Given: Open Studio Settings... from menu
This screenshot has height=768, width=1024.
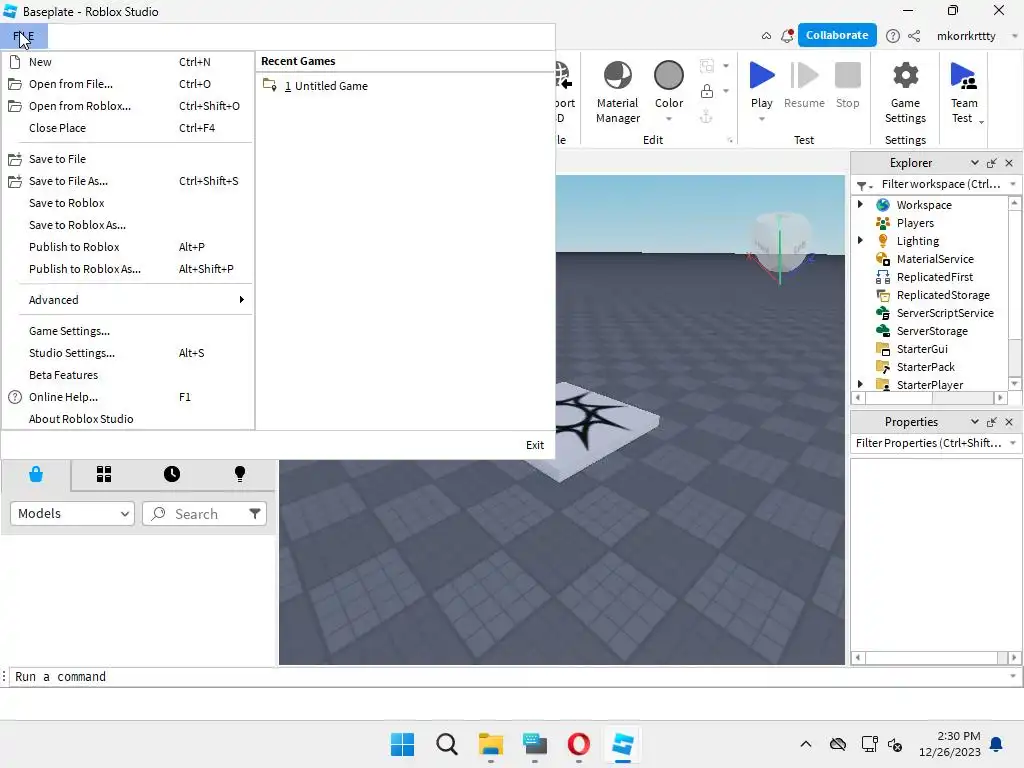Looking at the screenshot, I should pos(128,353).
